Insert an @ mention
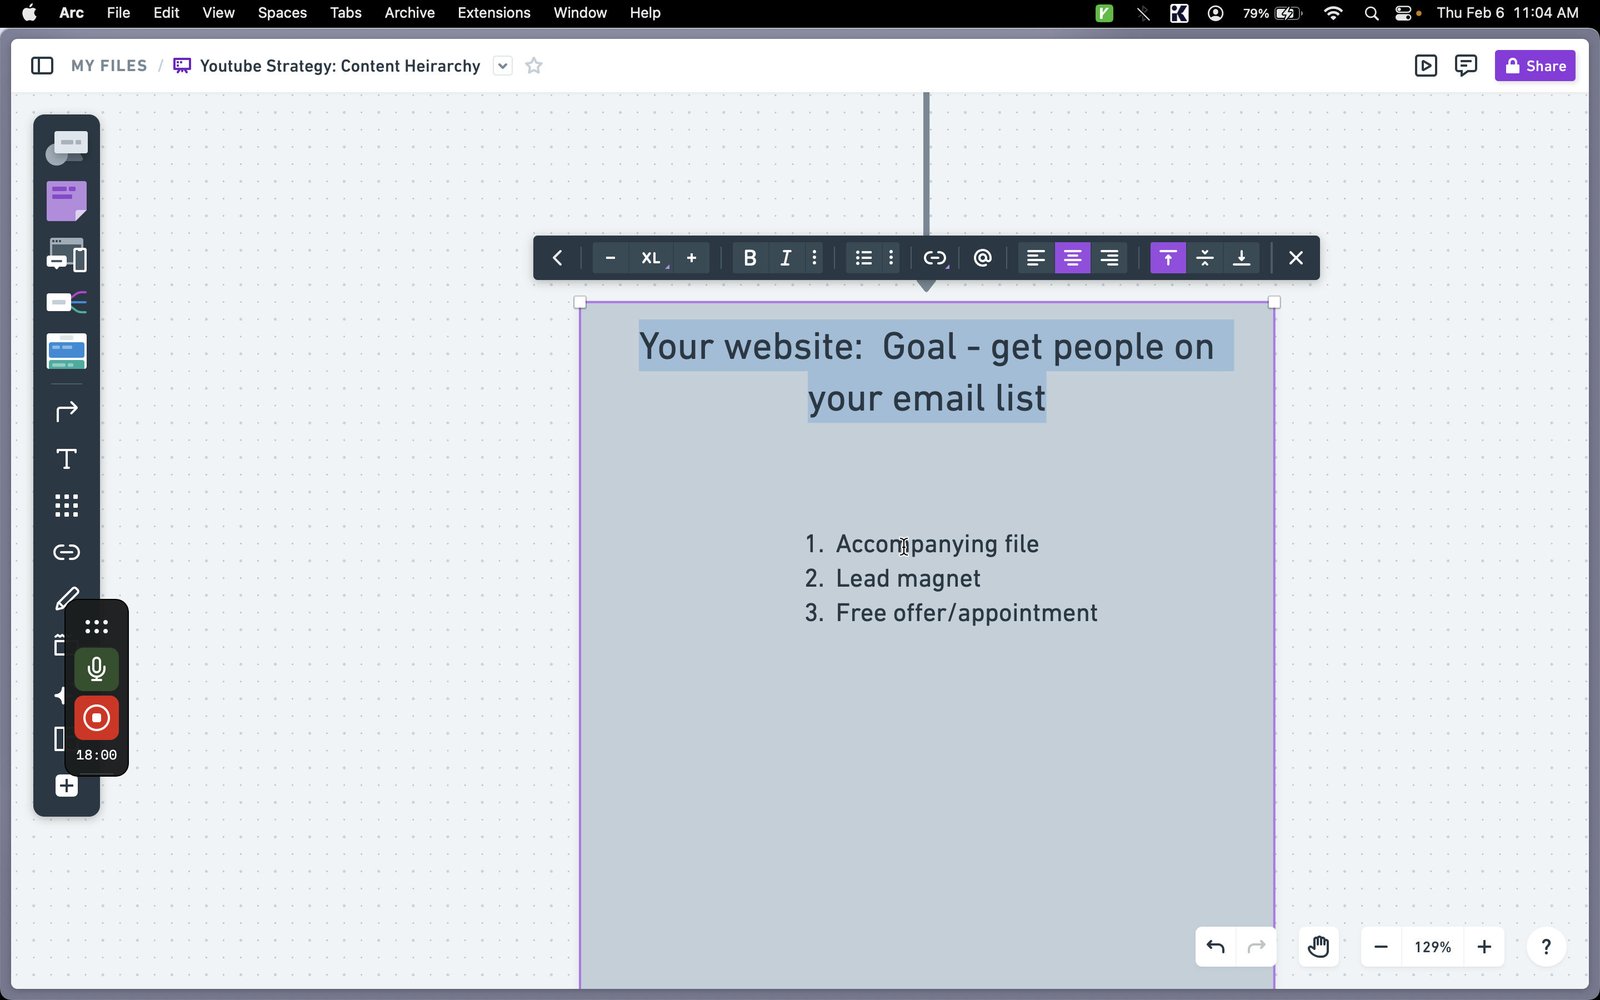 [x=982, y=258]
